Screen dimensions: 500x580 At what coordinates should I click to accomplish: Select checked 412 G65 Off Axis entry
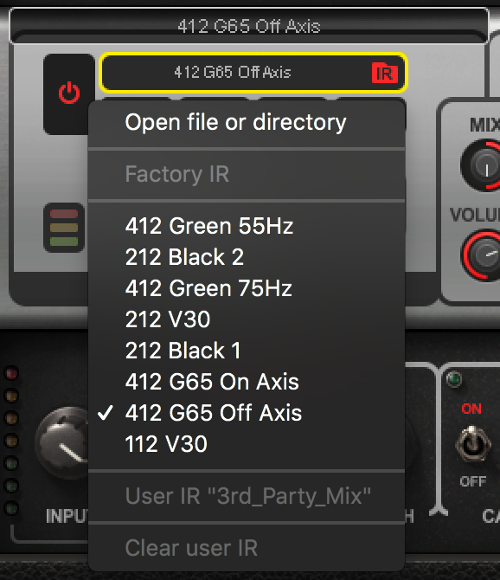click(x=246, y=412)
